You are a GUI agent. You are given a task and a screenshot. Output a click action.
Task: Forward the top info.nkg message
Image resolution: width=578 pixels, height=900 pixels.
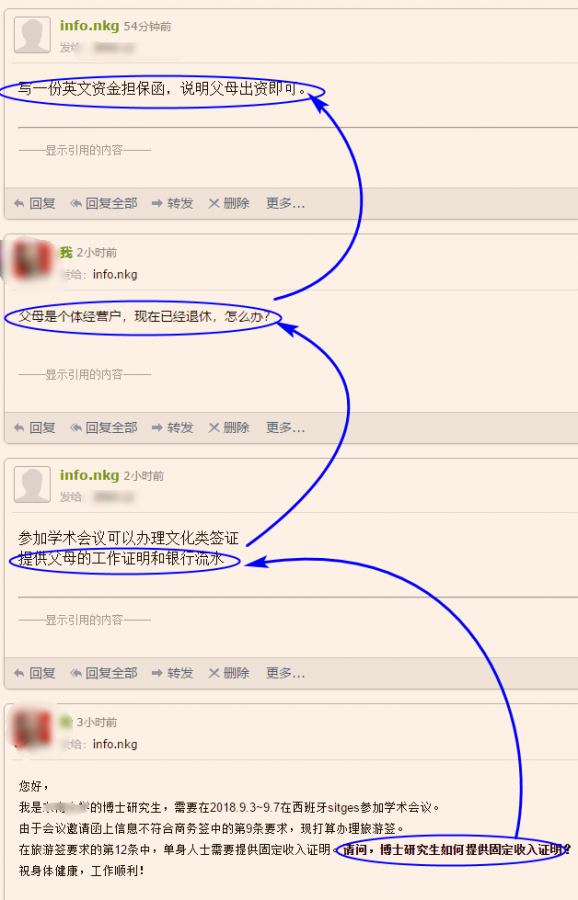click(172, 203)
